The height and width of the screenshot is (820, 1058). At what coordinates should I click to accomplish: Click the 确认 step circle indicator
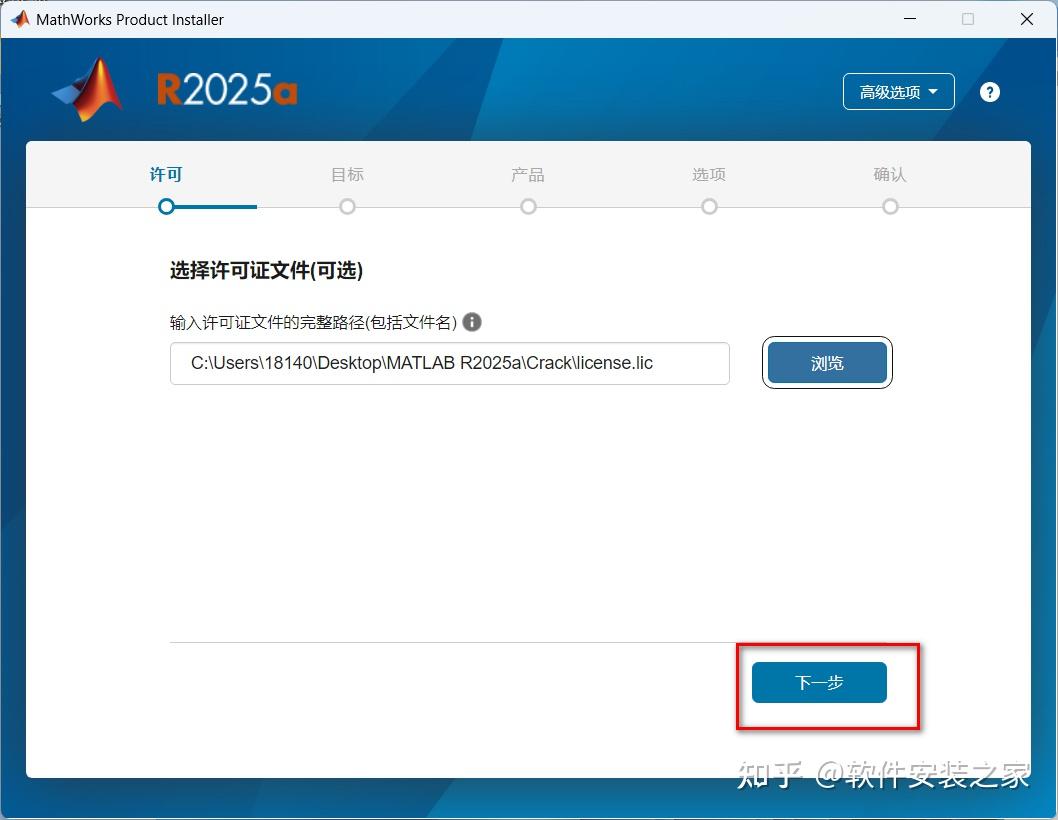(x=890, y=206)
